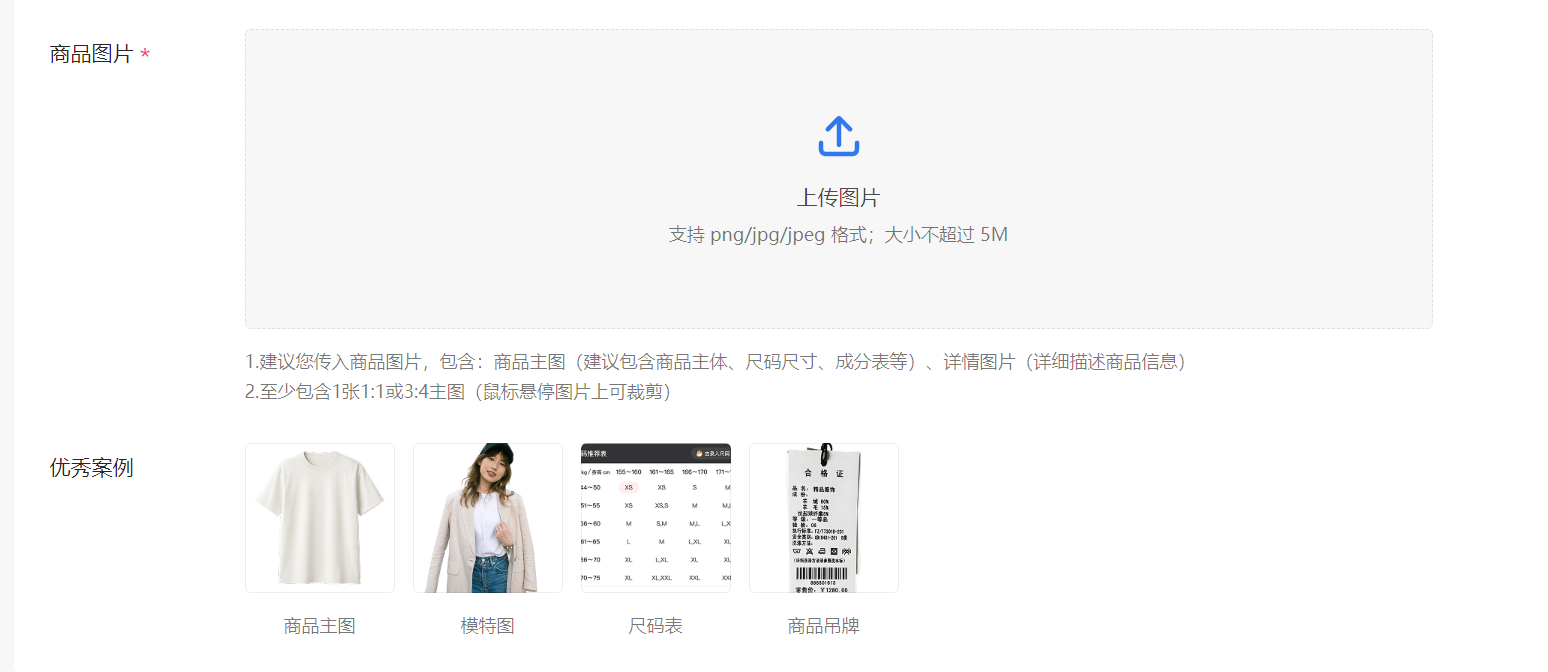Select the highlighted XS cell in the size chart
This screenshot has width=1548, height=672.
[x=629, y=487]
